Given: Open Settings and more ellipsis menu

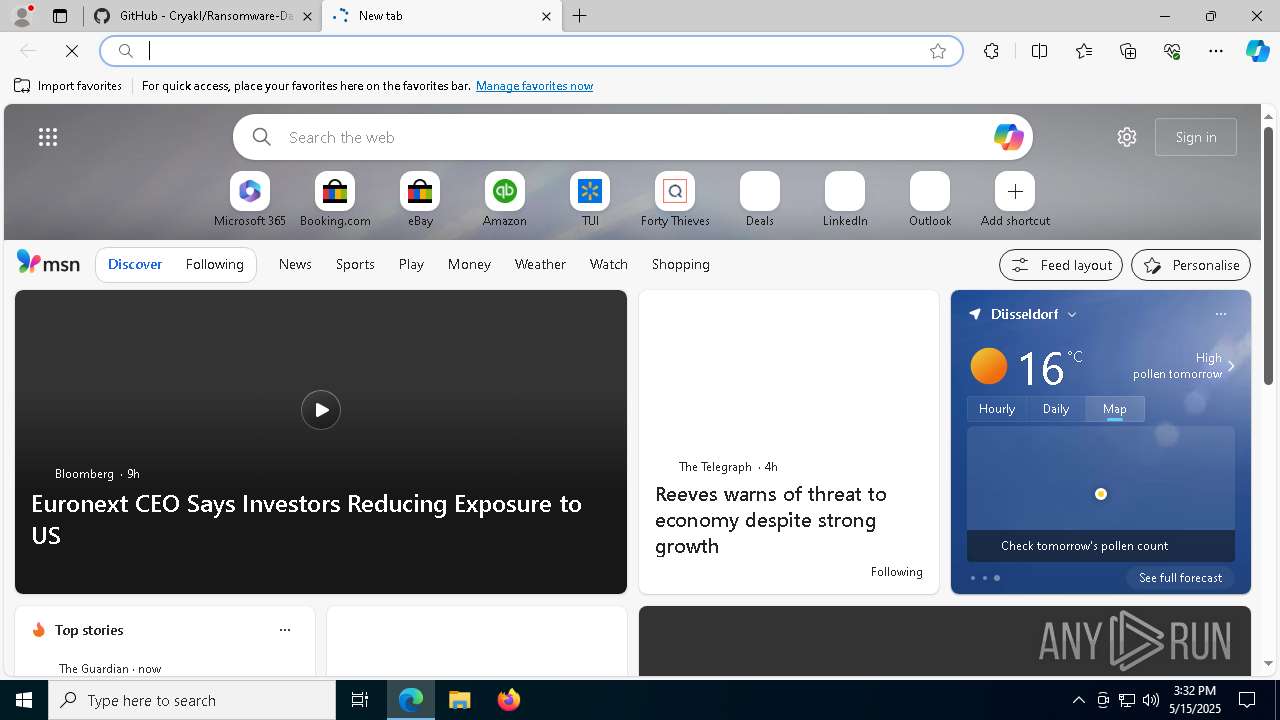Looking at the screenshot, I should (x=1216, y=51).
